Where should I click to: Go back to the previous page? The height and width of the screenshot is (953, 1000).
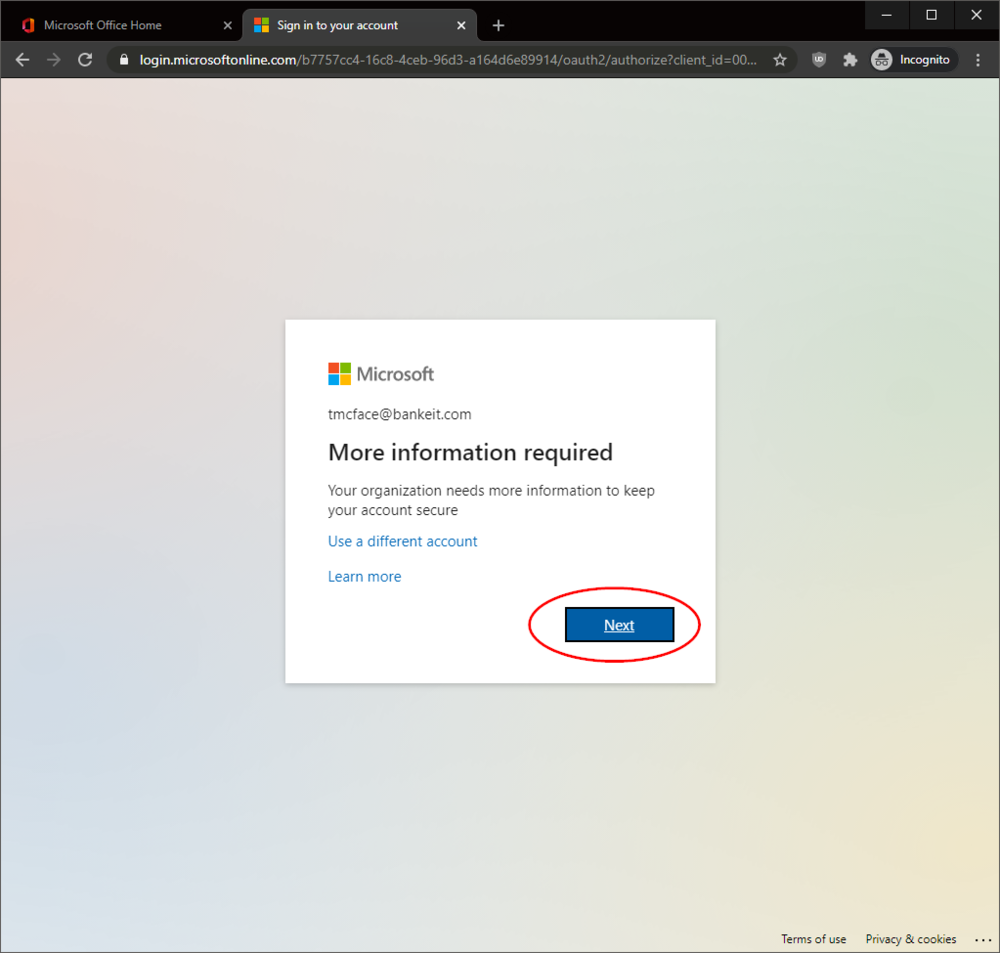22,60
